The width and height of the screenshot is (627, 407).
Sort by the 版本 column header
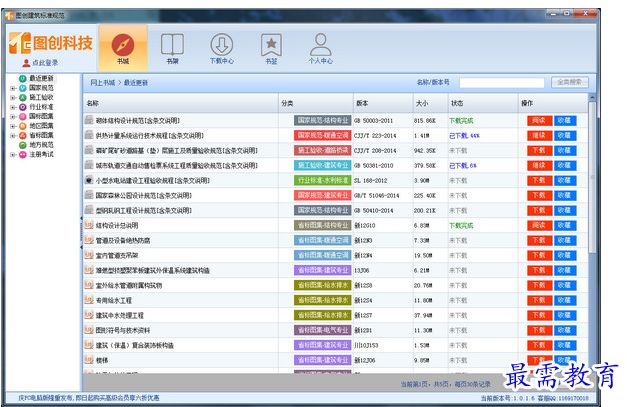(x=383, y=103)
